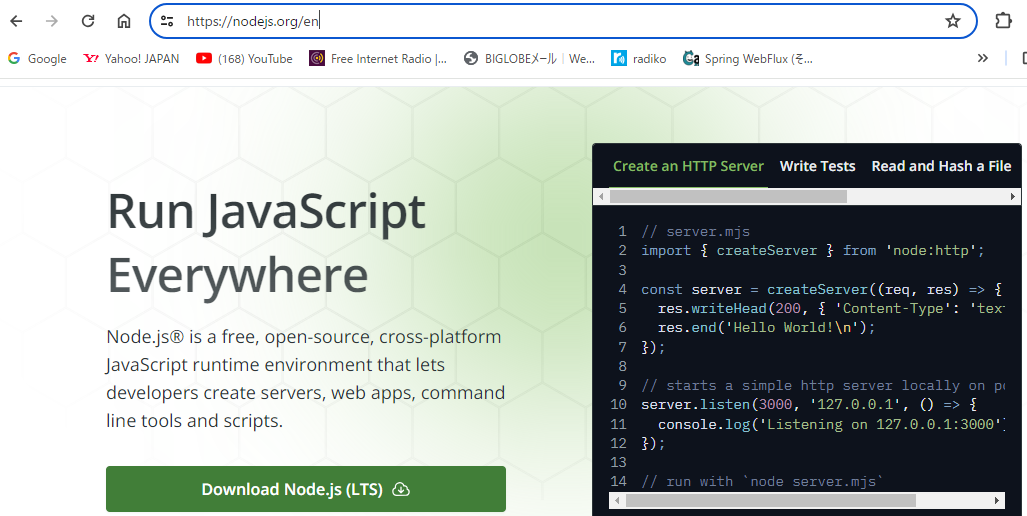
Task: Click the Node.js® description paragraph
Action: point(306,378)
